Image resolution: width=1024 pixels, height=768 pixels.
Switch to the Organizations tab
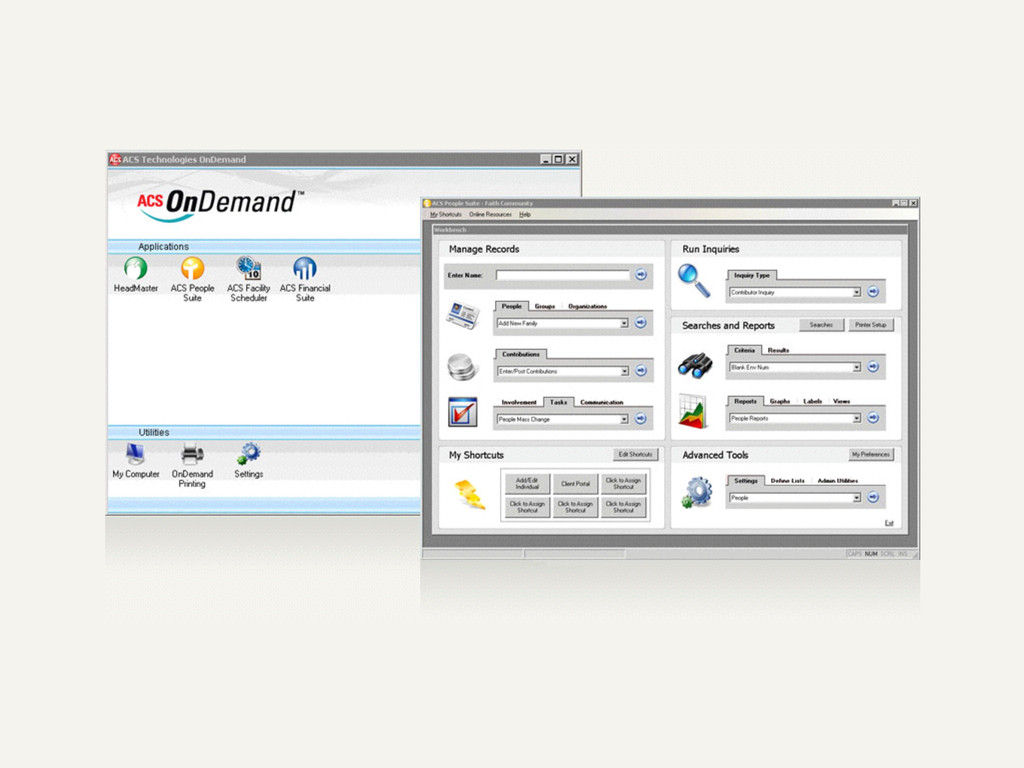(588, 306)
